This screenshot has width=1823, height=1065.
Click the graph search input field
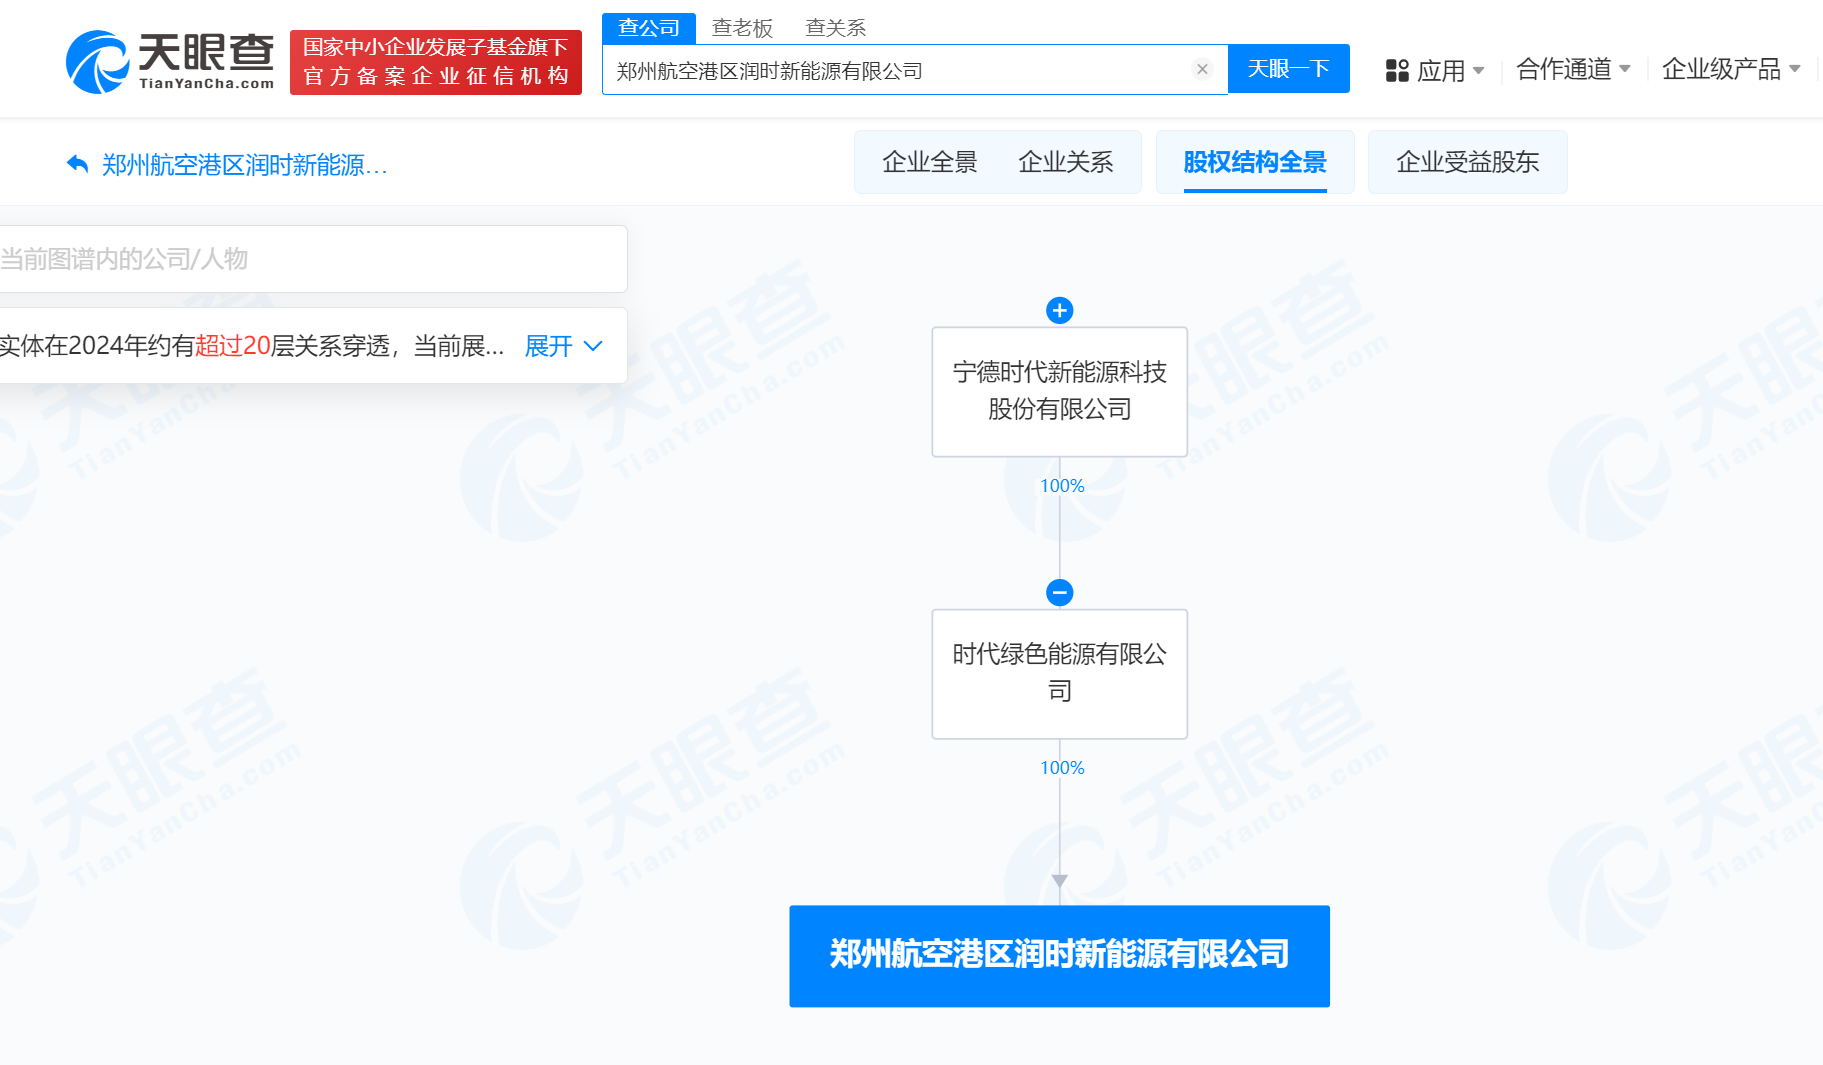[300, 259]
